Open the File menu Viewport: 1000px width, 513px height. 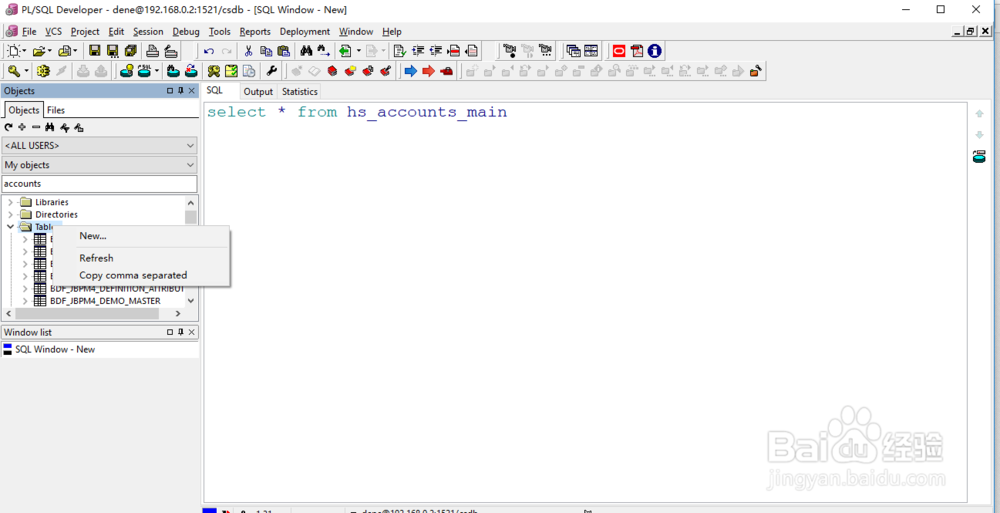29,31
